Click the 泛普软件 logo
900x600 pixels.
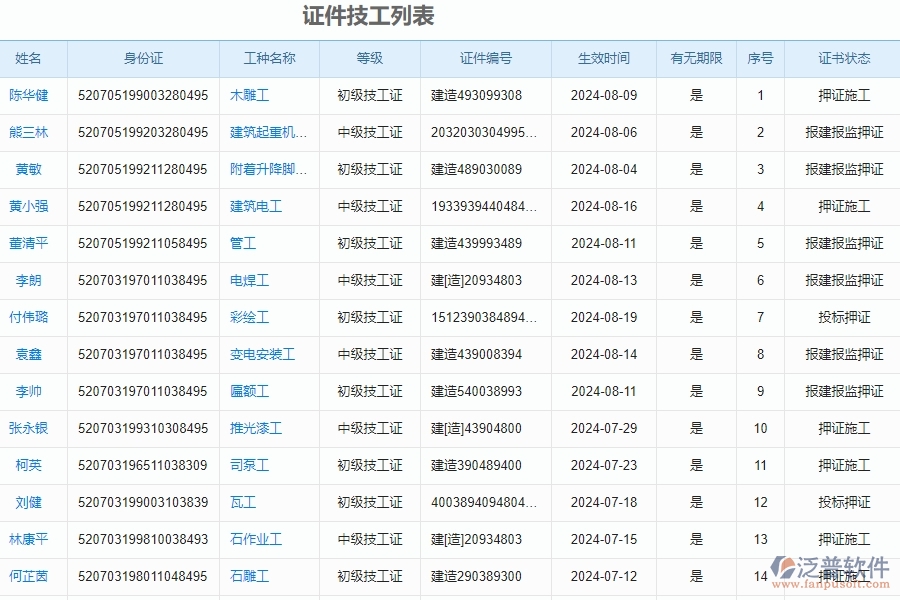point(831,566)
